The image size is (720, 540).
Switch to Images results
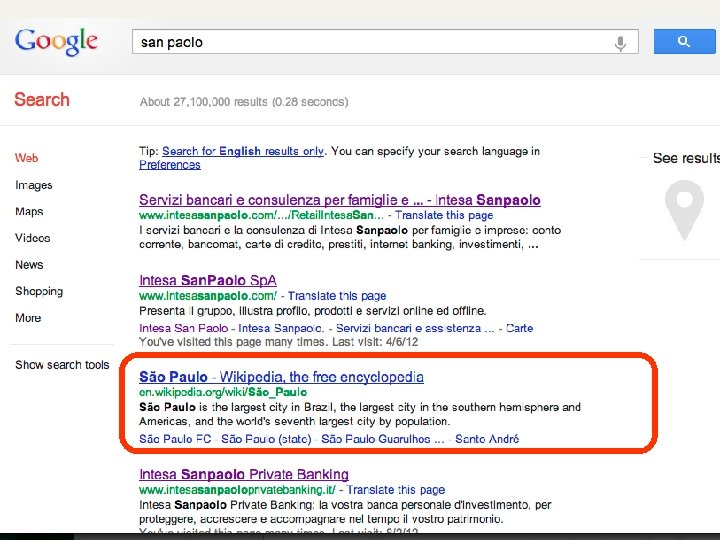pyautogui.click(x=34, y=185)
